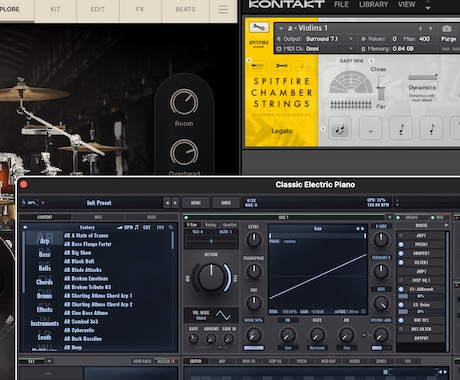Toggle PITCH1 routing power button
Viewport: 460px width, 380px height.
coord(401,244)
